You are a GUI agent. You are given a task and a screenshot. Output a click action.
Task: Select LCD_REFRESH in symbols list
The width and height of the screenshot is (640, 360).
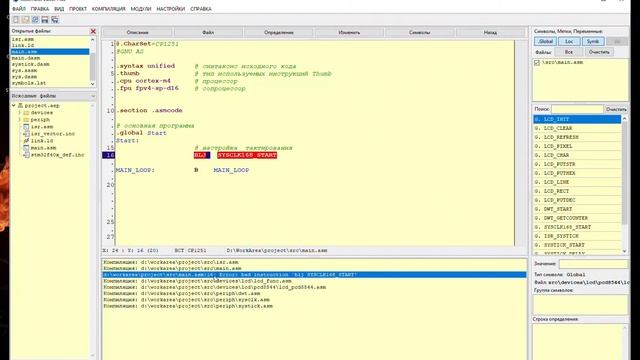point(577,137)
